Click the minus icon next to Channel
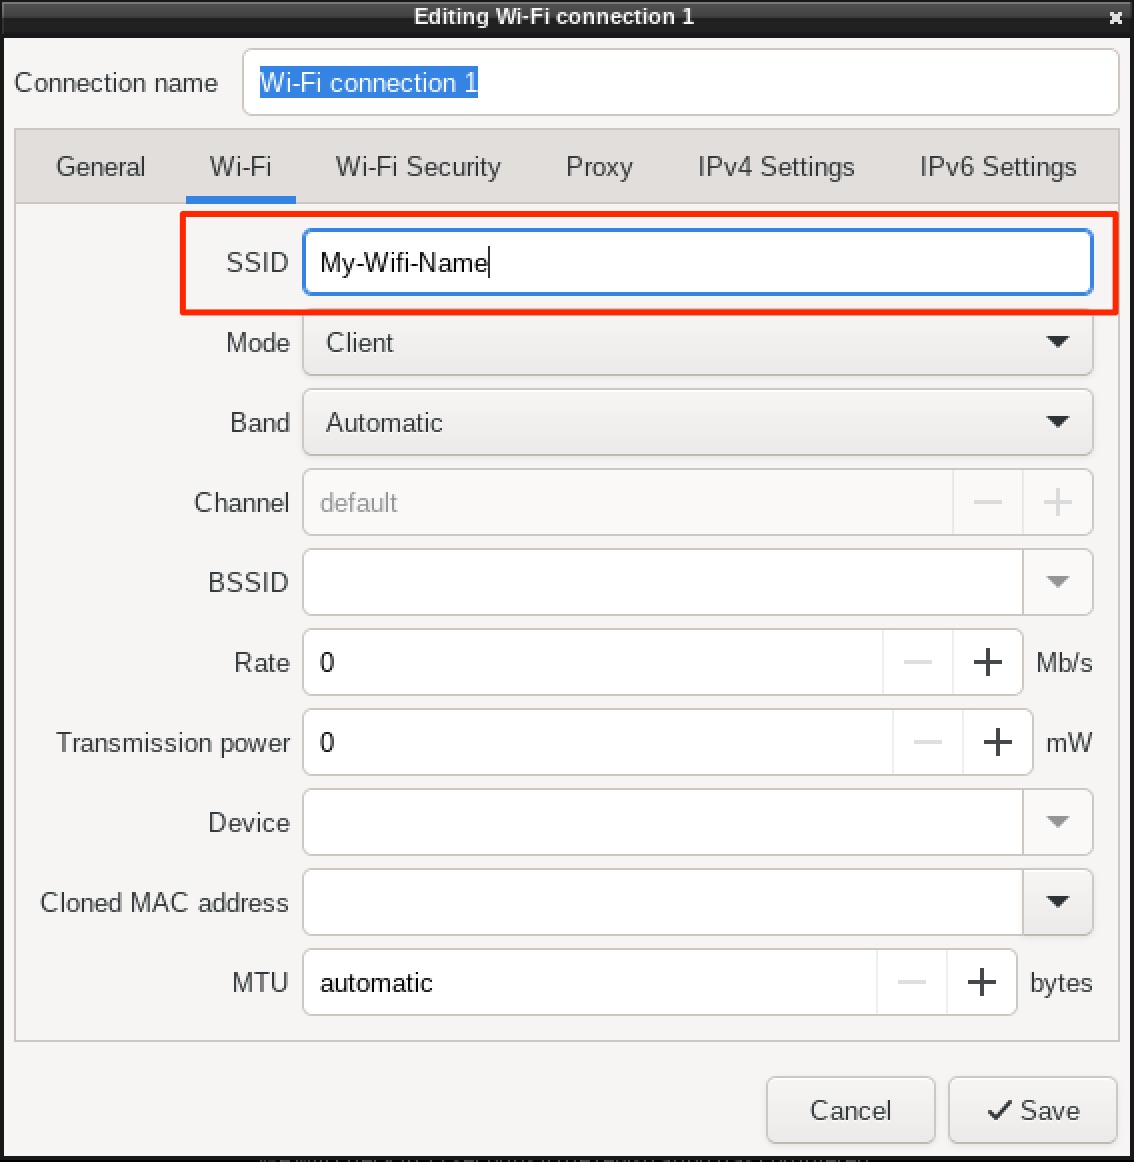1134x1162 pixels. point(987,502)
